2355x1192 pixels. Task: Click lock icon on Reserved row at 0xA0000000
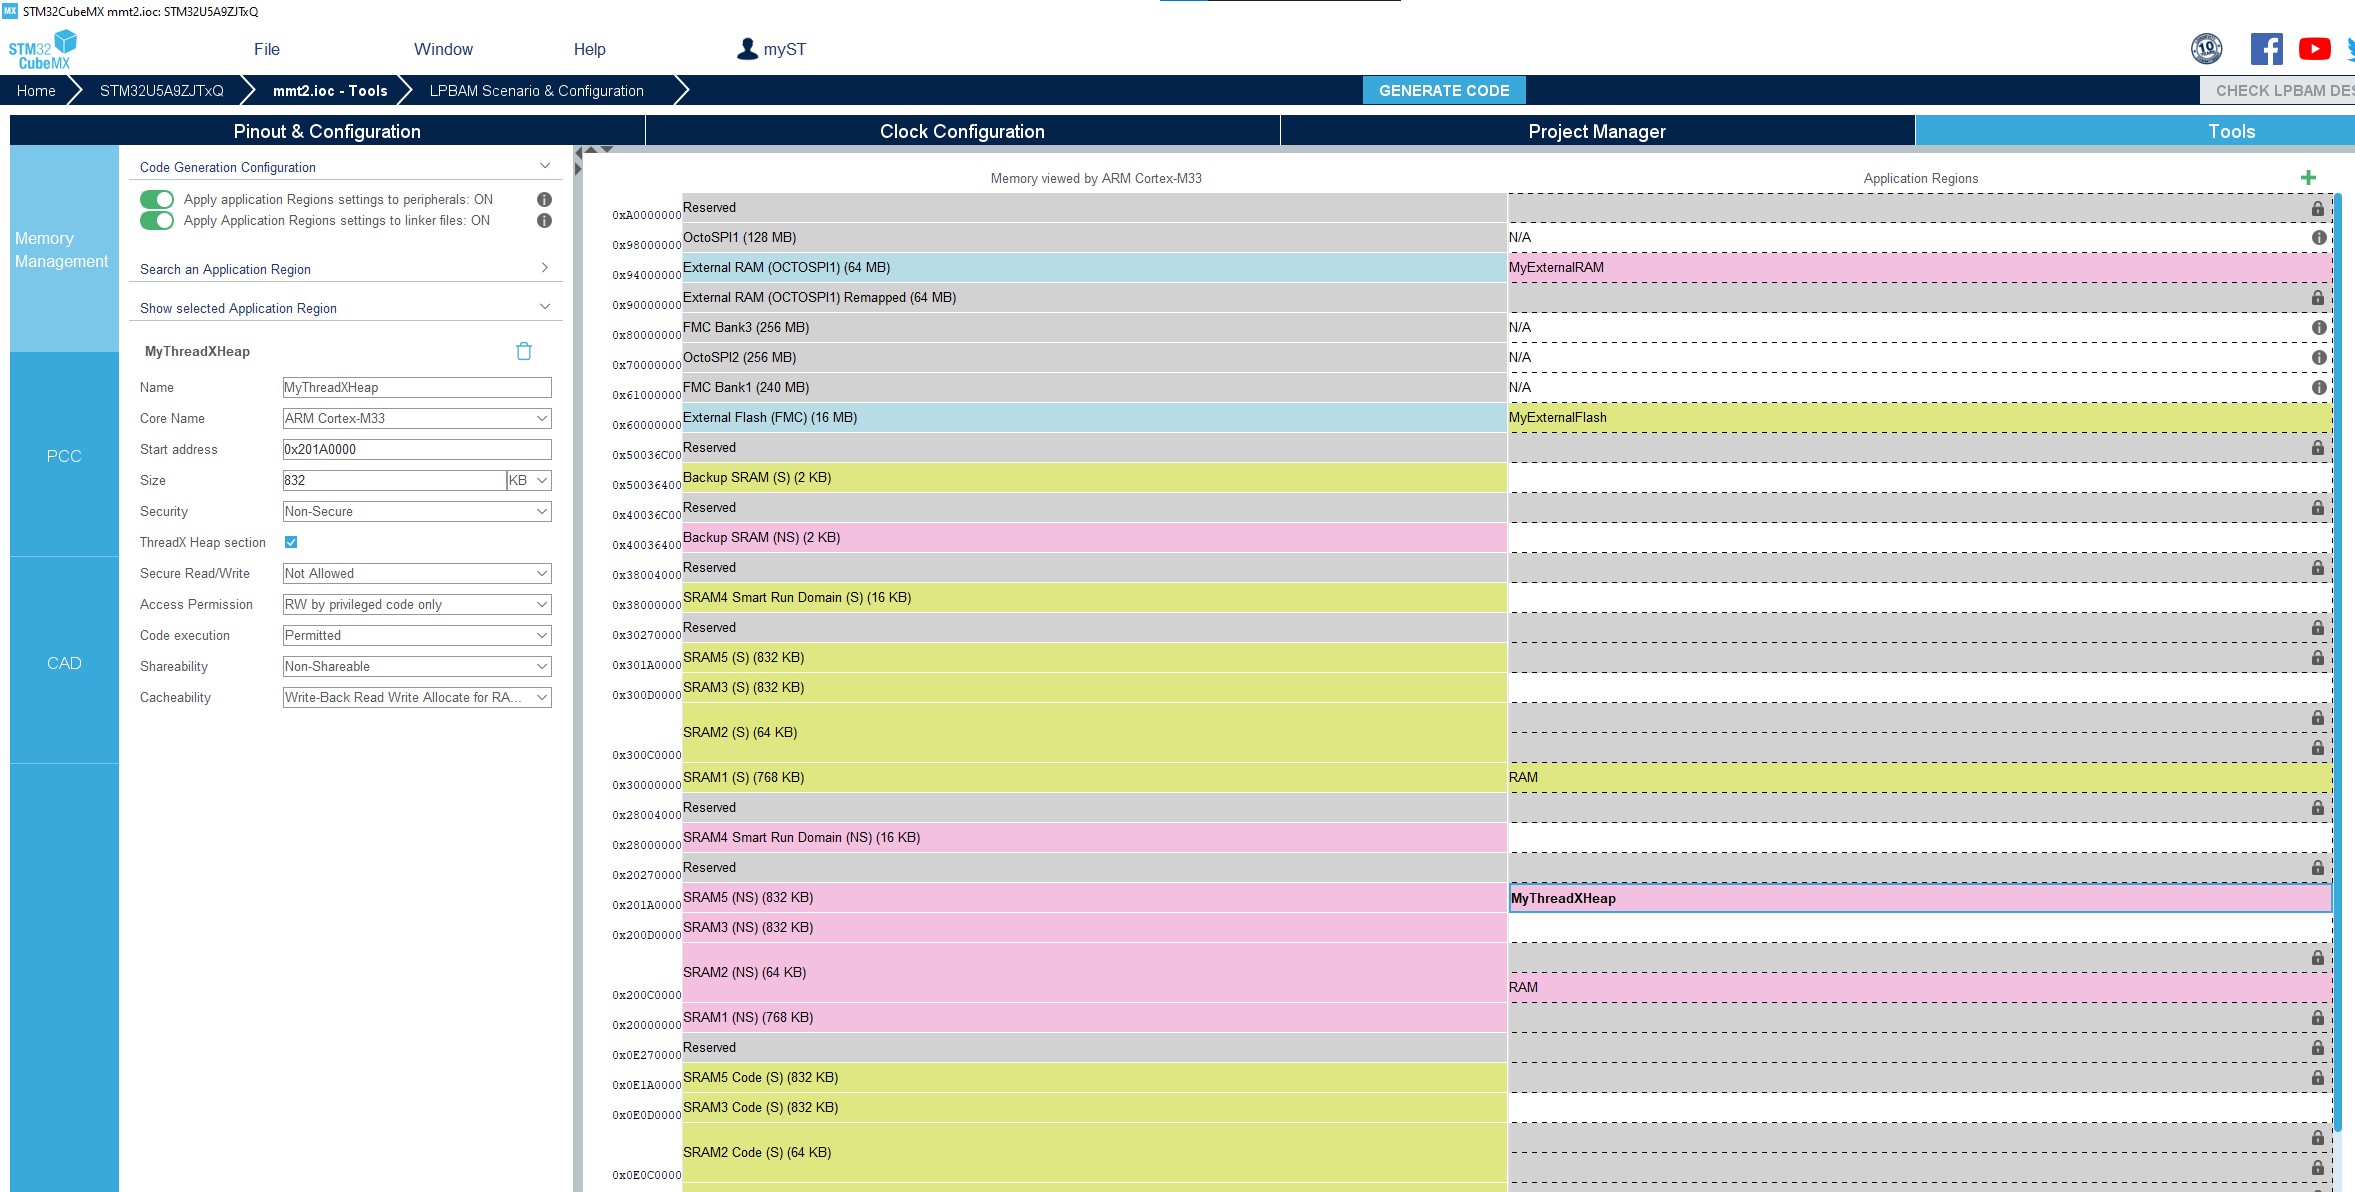point(2318,208)
